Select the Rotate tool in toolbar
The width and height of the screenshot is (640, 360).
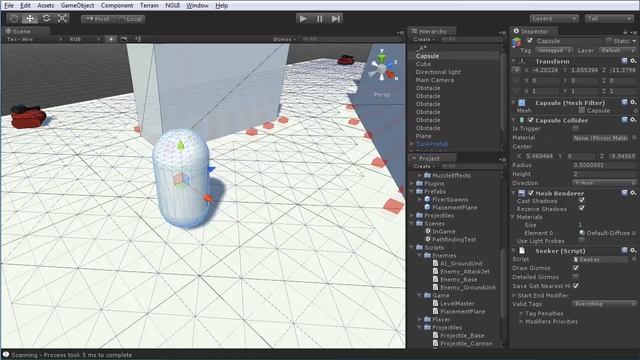pos(46,18)
